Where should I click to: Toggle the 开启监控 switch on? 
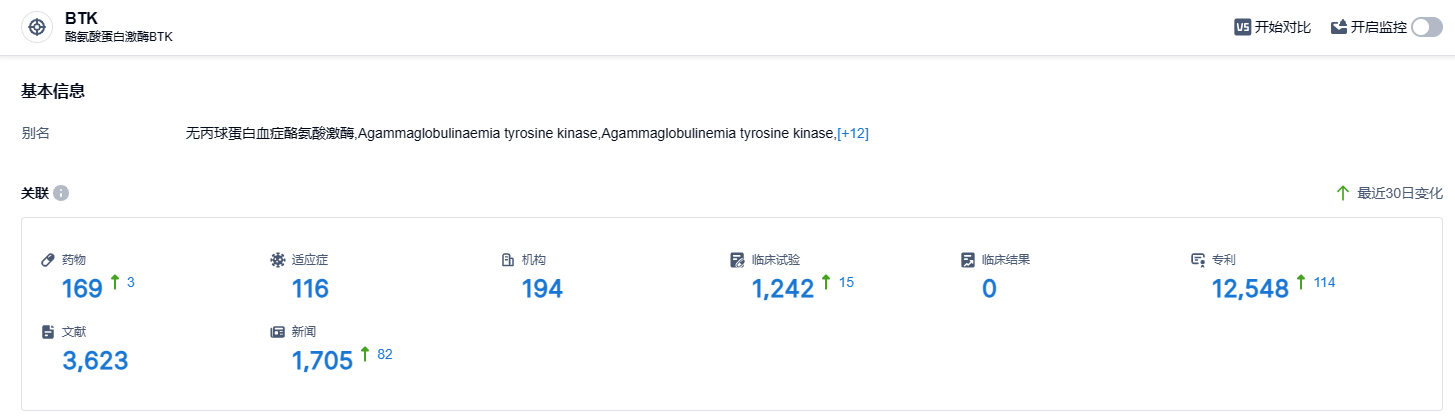pos(1426,27)
